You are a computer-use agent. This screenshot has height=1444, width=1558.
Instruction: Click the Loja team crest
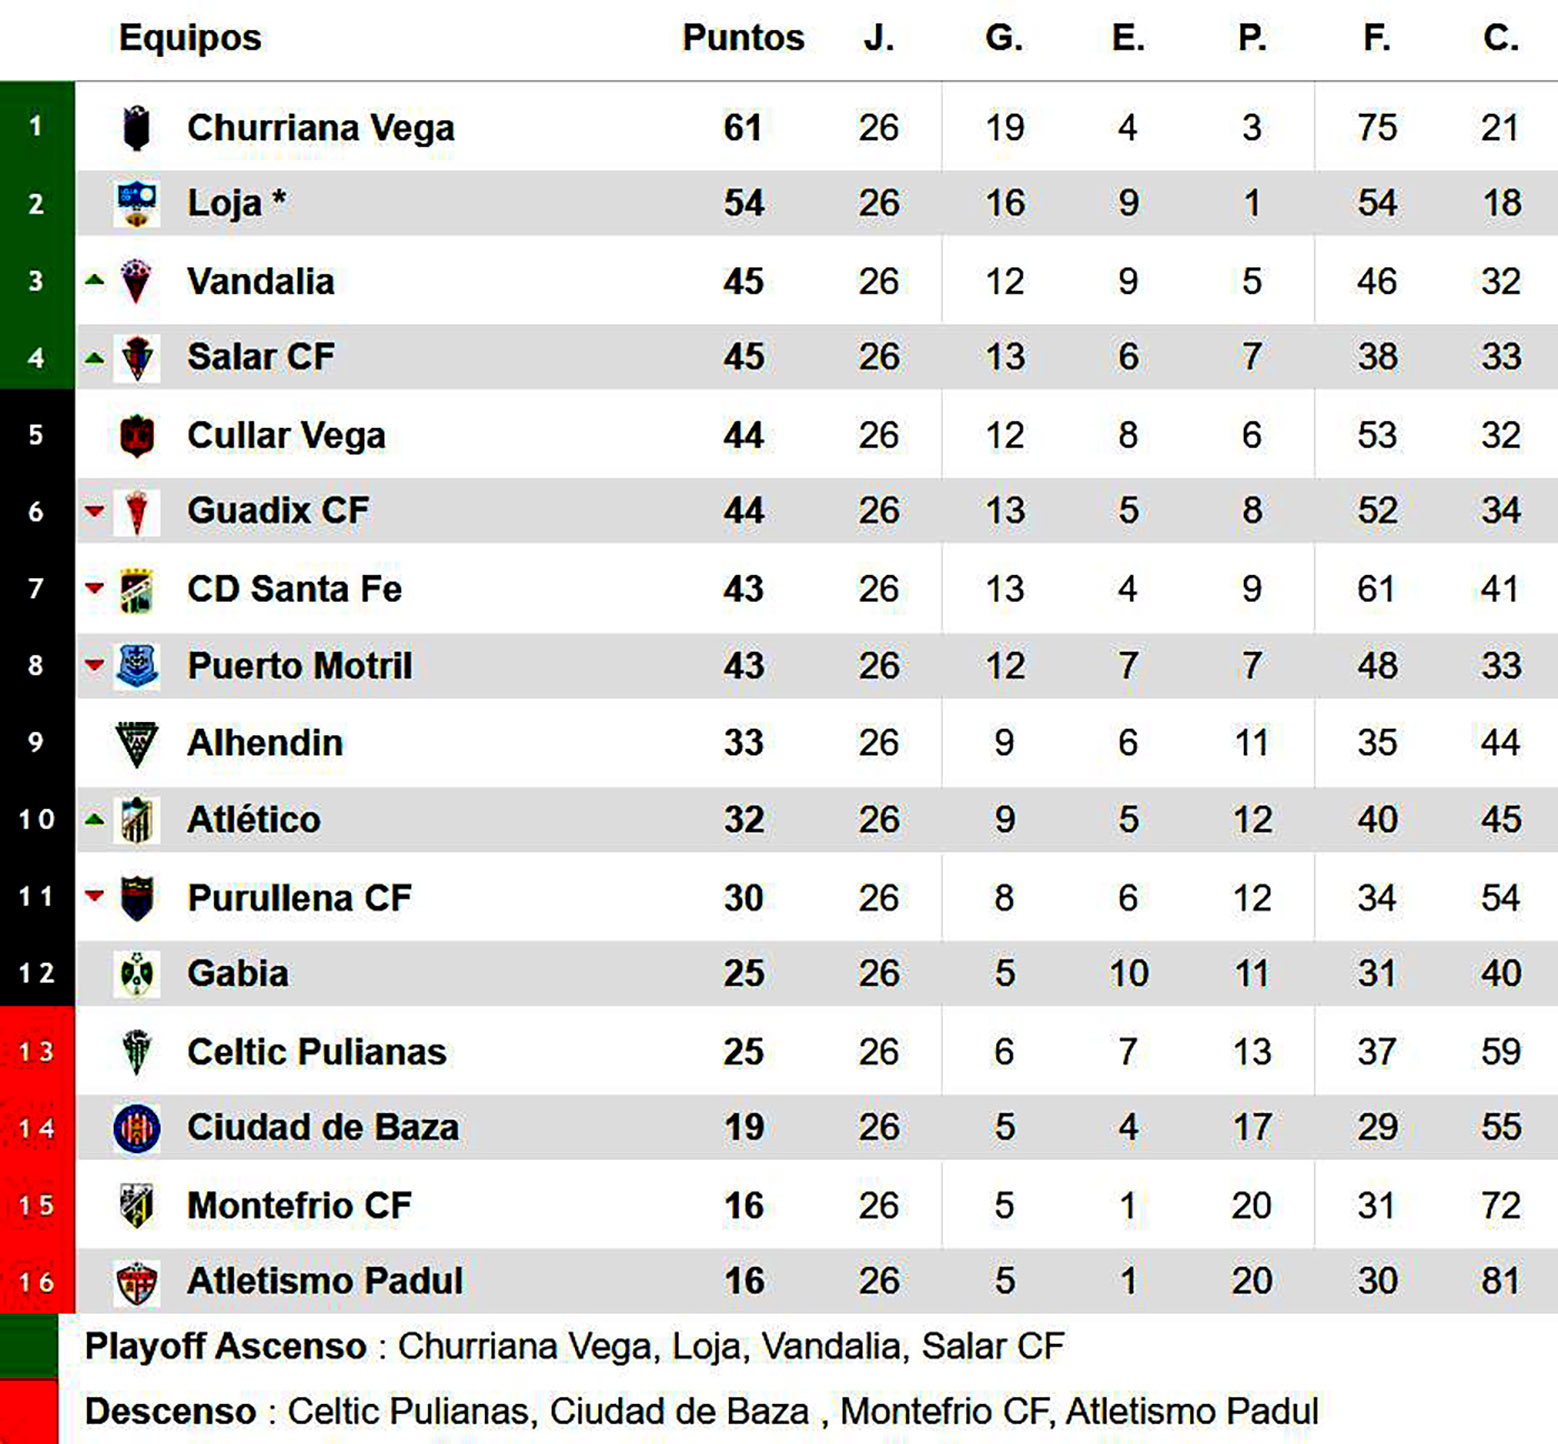point(136,204)
